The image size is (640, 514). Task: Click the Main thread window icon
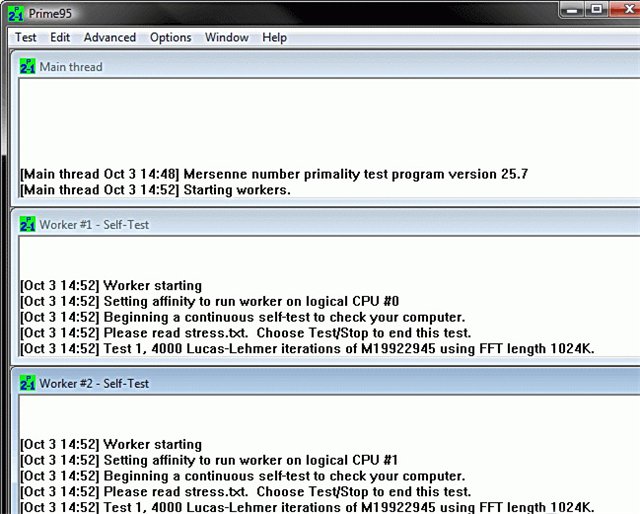[27, 67]
